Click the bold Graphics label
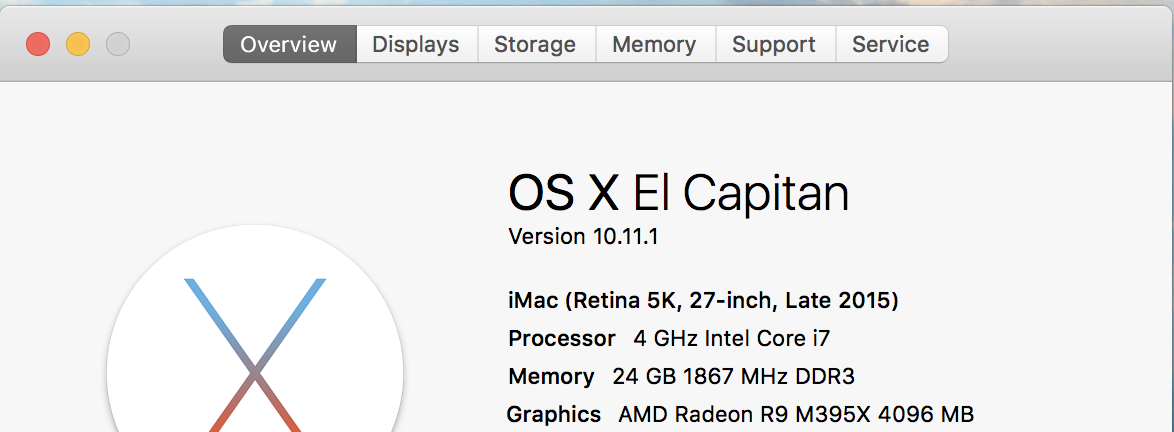The image size is (1174, 432). (554, 414)
